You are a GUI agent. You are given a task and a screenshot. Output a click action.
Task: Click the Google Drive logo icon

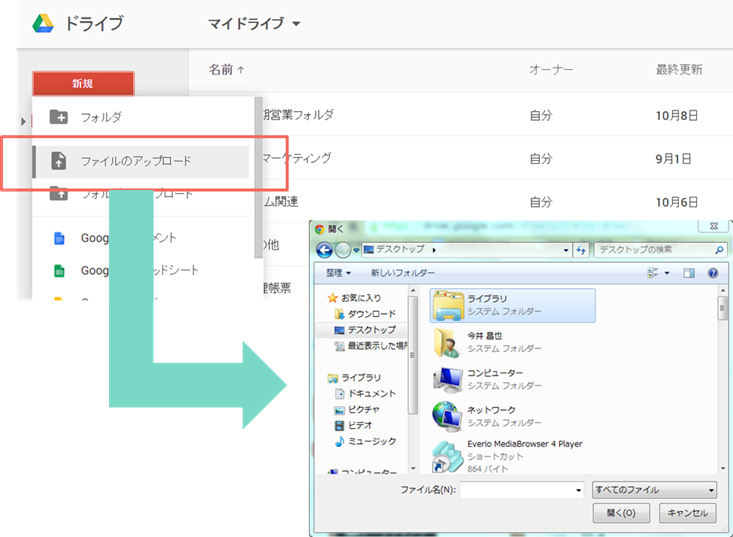(43, 22)
